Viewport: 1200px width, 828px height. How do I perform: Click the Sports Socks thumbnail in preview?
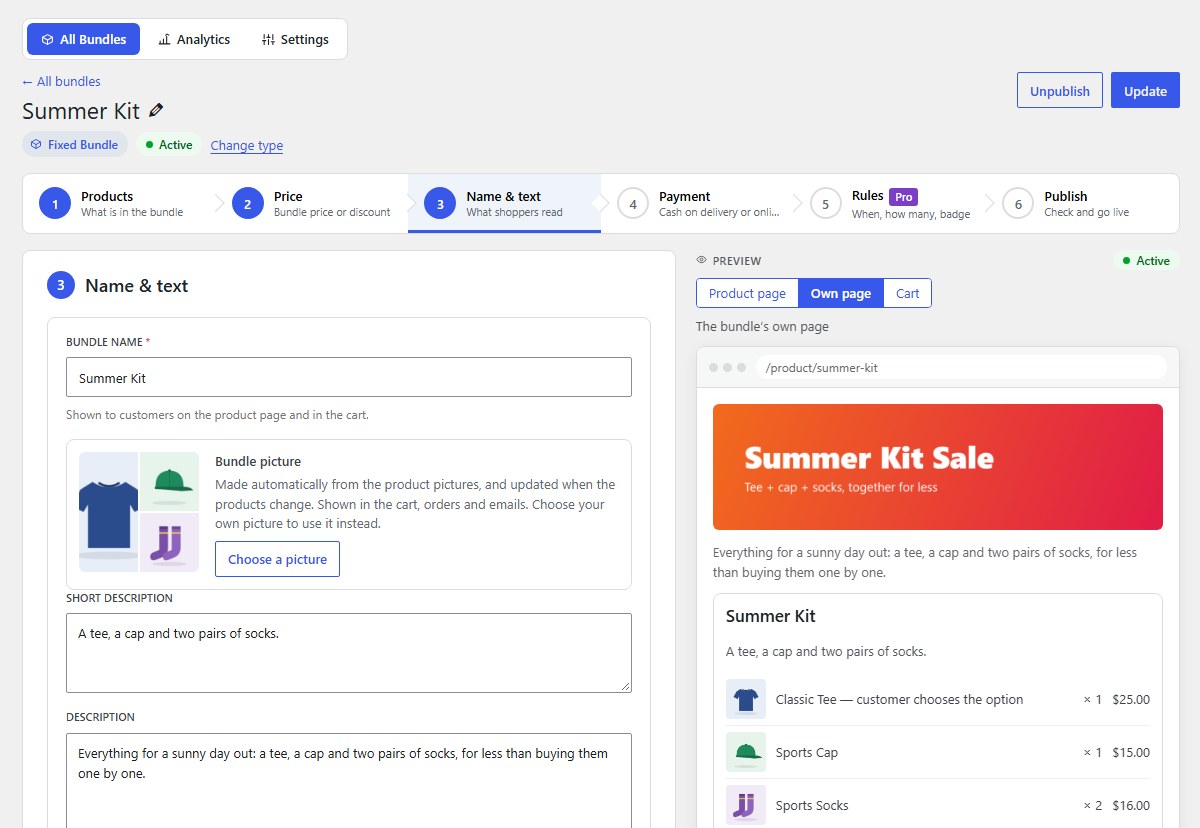click(746, 805)
